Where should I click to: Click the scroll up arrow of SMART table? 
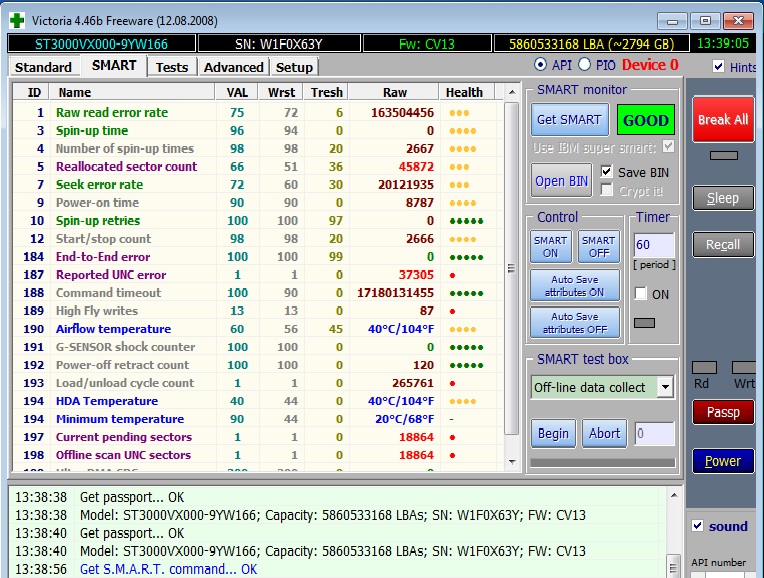[512, 92]
